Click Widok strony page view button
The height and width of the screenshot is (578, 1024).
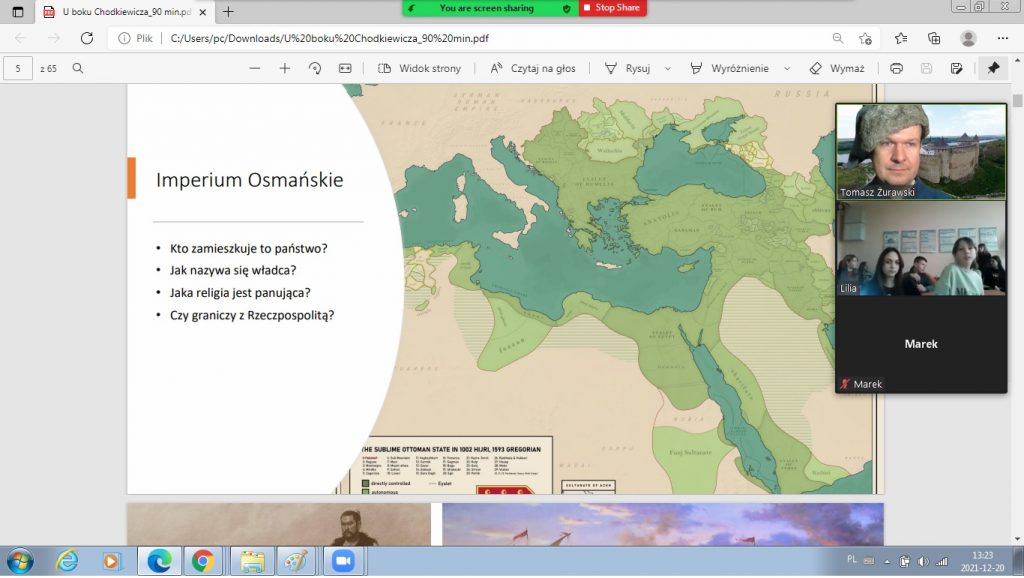420,68
